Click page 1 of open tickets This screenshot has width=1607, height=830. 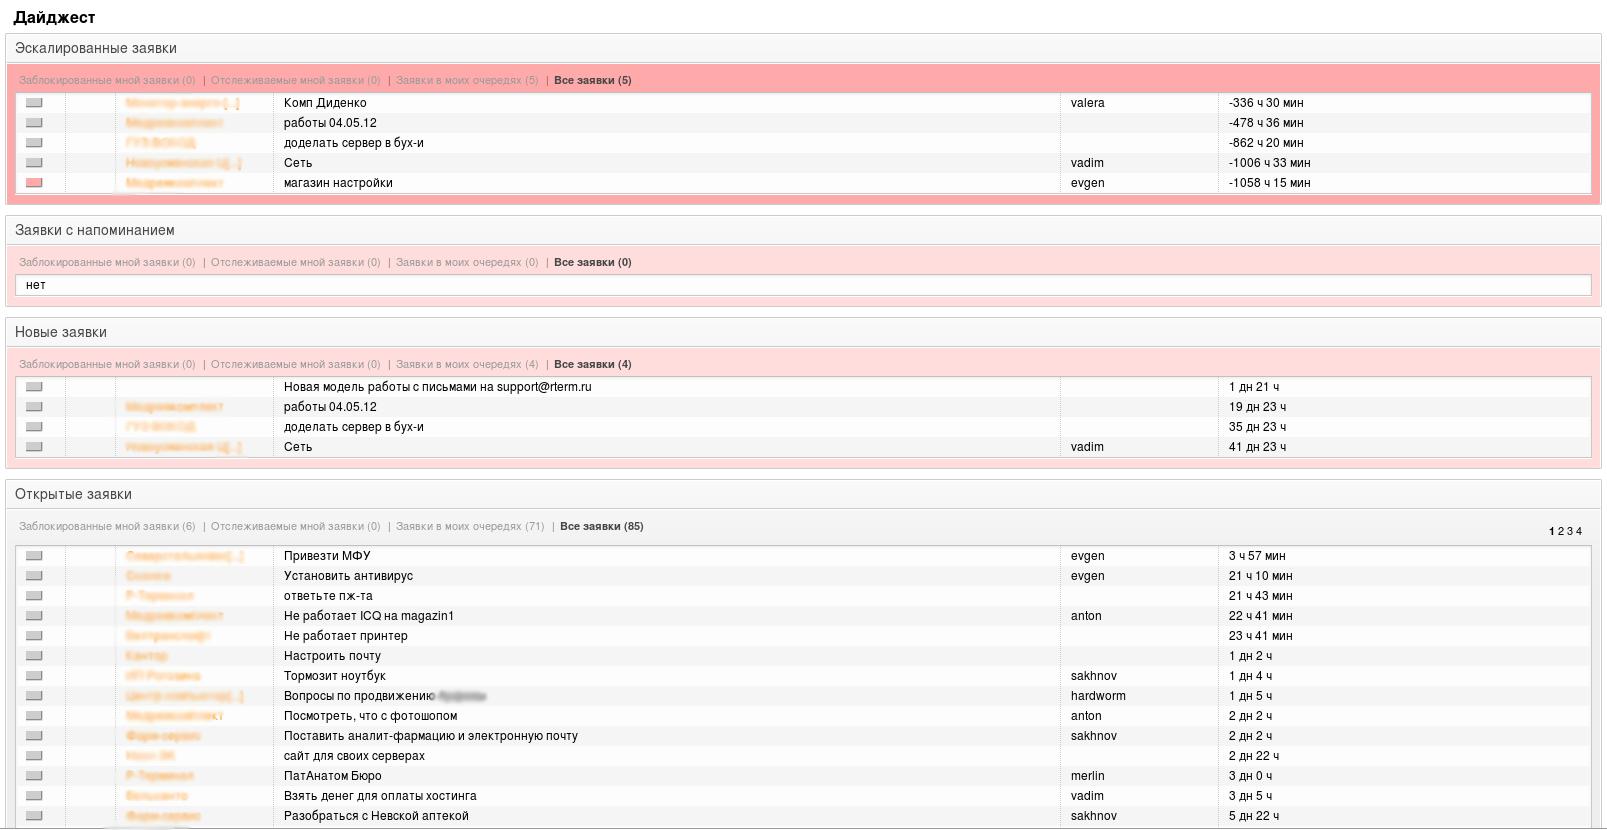(1552, 532)
